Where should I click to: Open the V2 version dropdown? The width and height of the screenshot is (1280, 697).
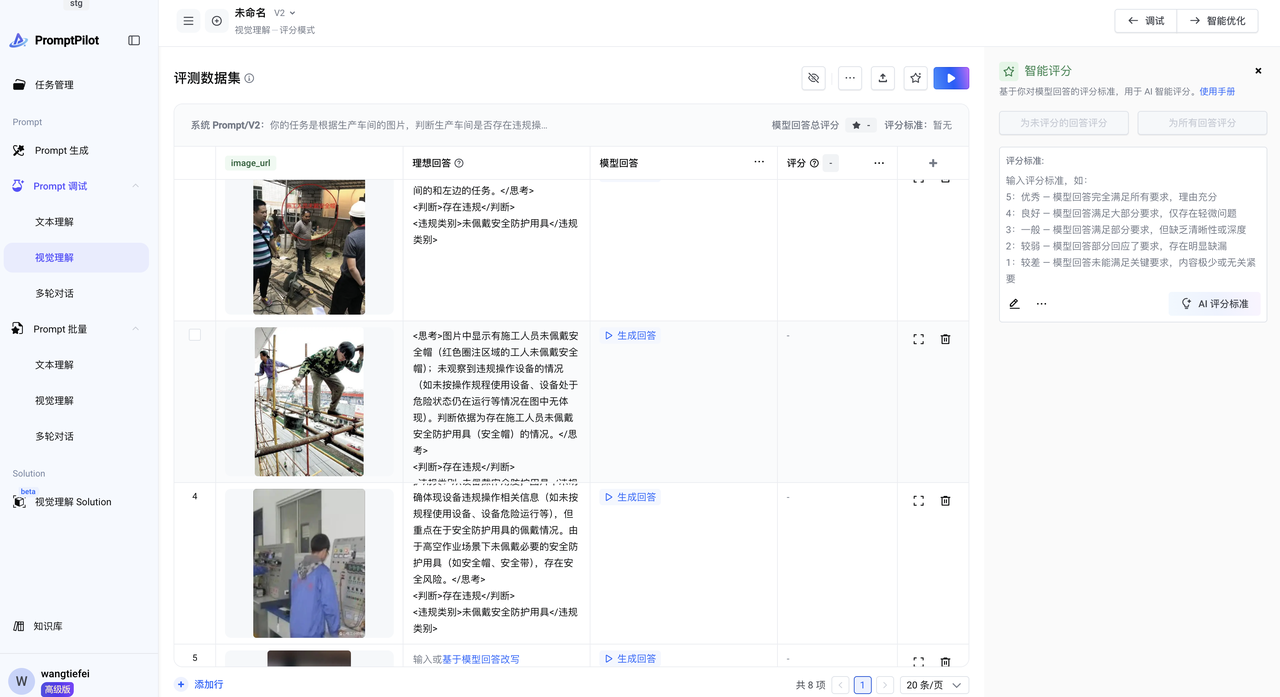click(285, 13)
